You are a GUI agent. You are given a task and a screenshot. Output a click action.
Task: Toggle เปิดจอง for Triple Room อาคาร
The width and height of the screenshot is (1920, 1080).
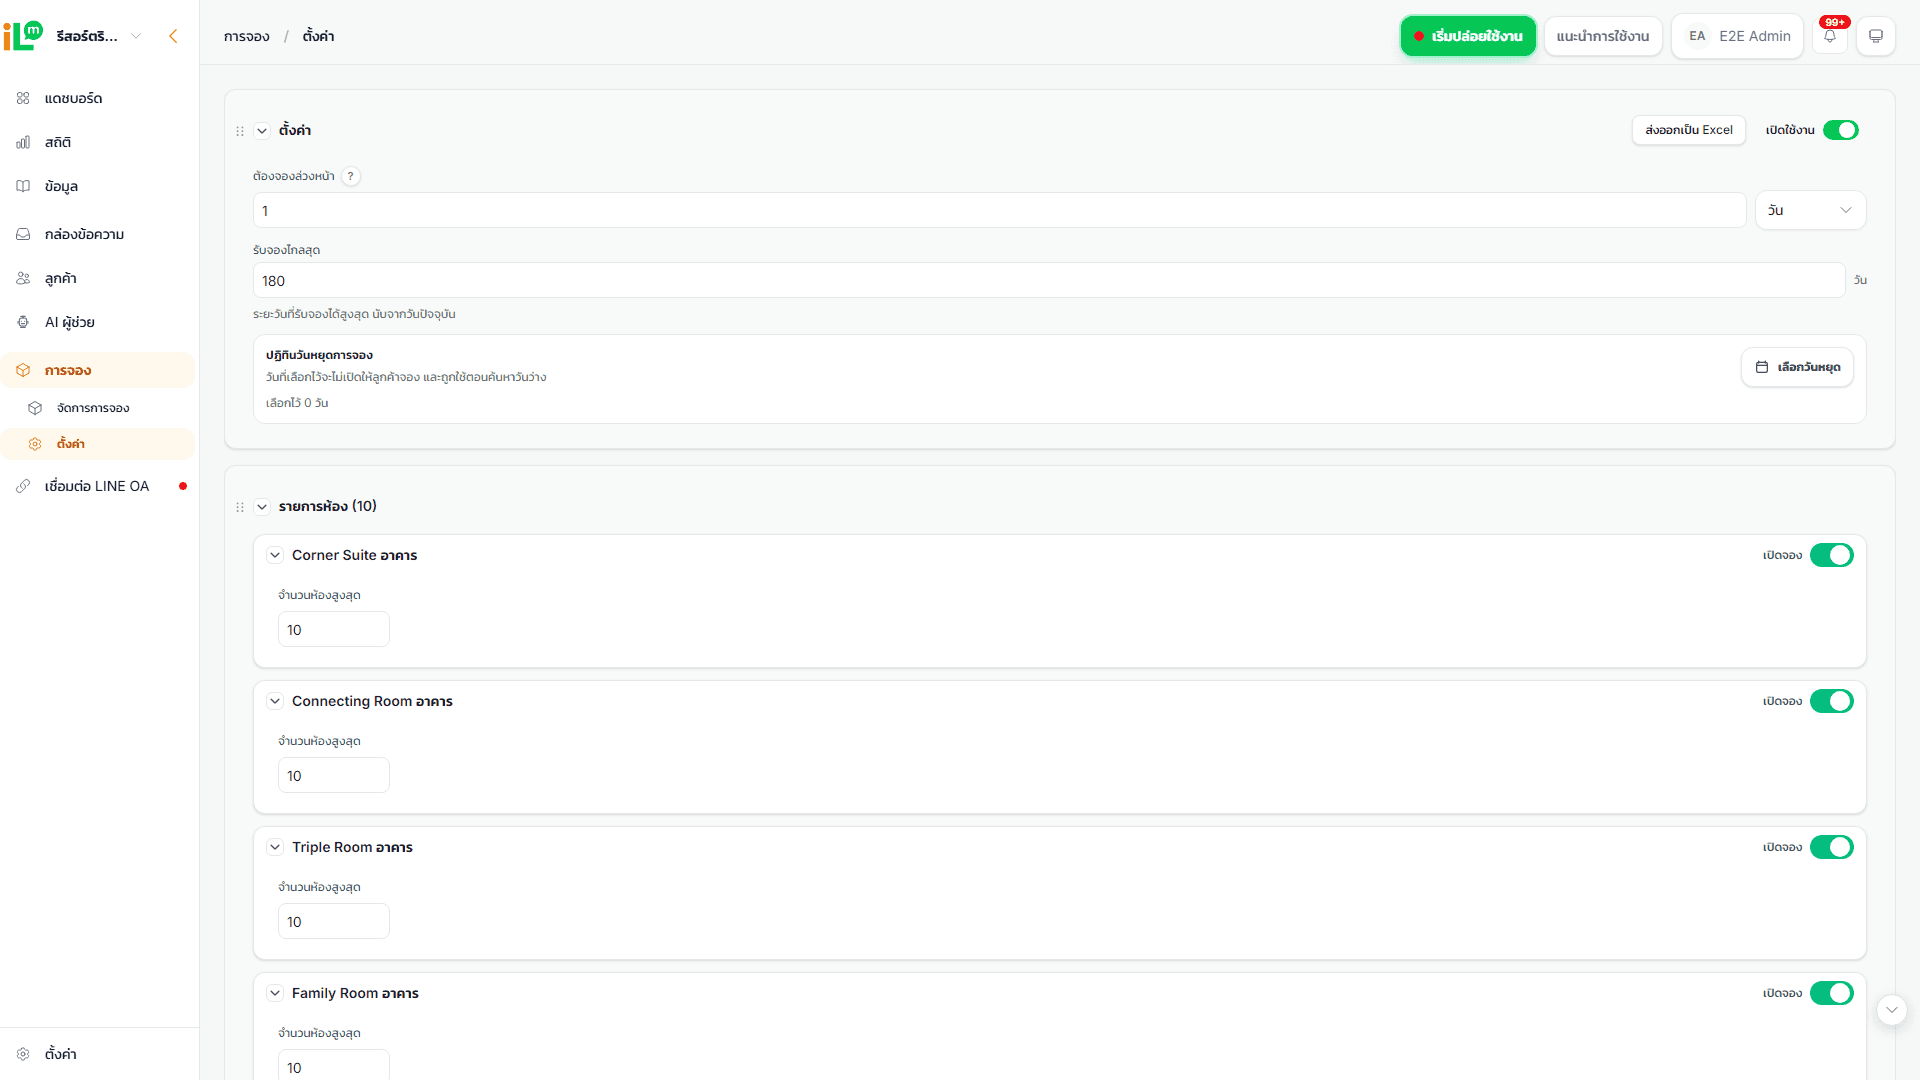point(1832,847)
